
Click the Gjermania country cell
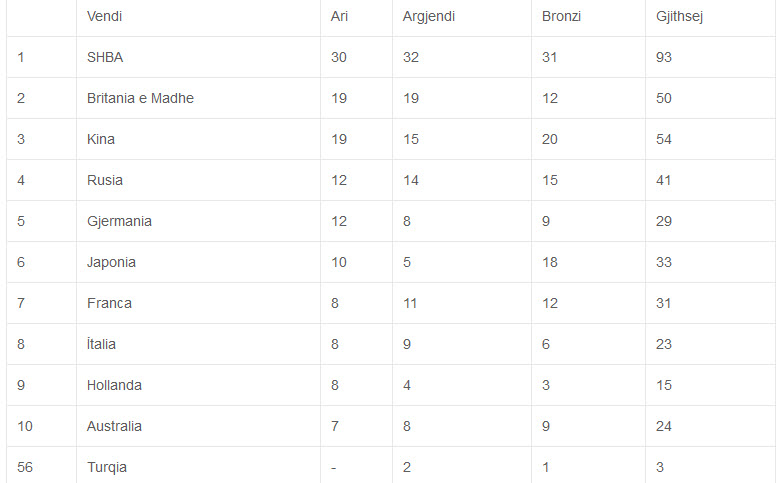coord(119,221)
